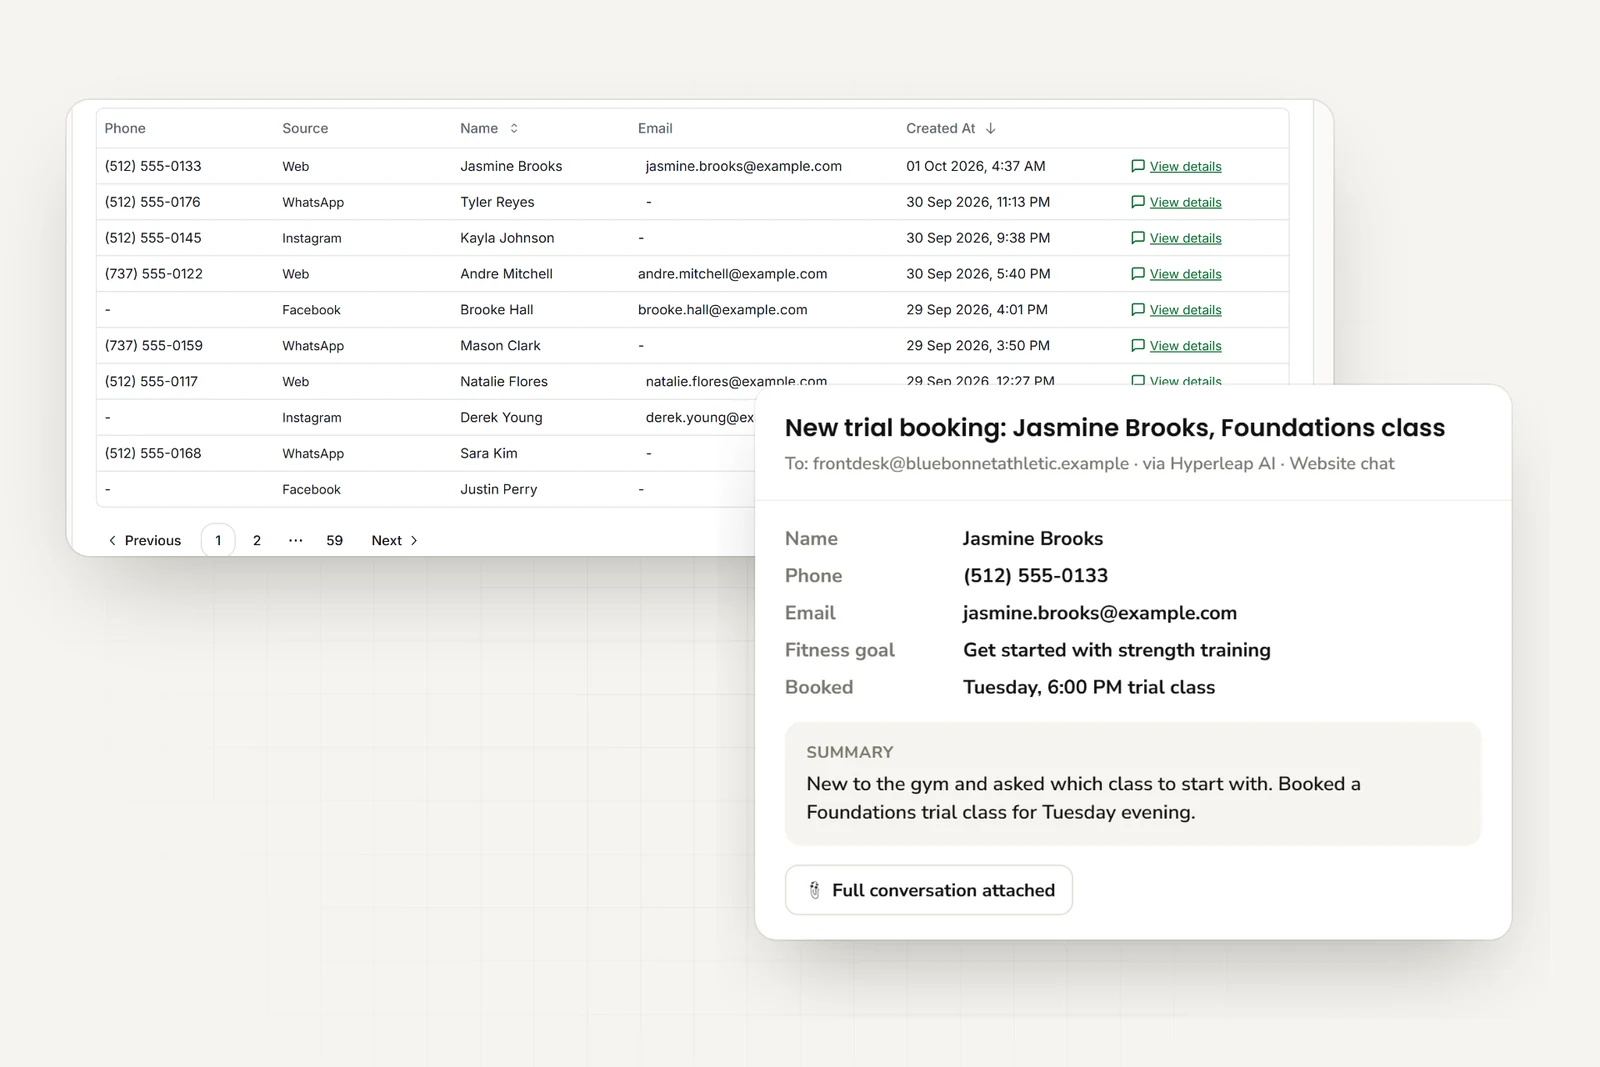Click the Email column header
This screenshot has width=1600, height=1067.
[655, 128]
